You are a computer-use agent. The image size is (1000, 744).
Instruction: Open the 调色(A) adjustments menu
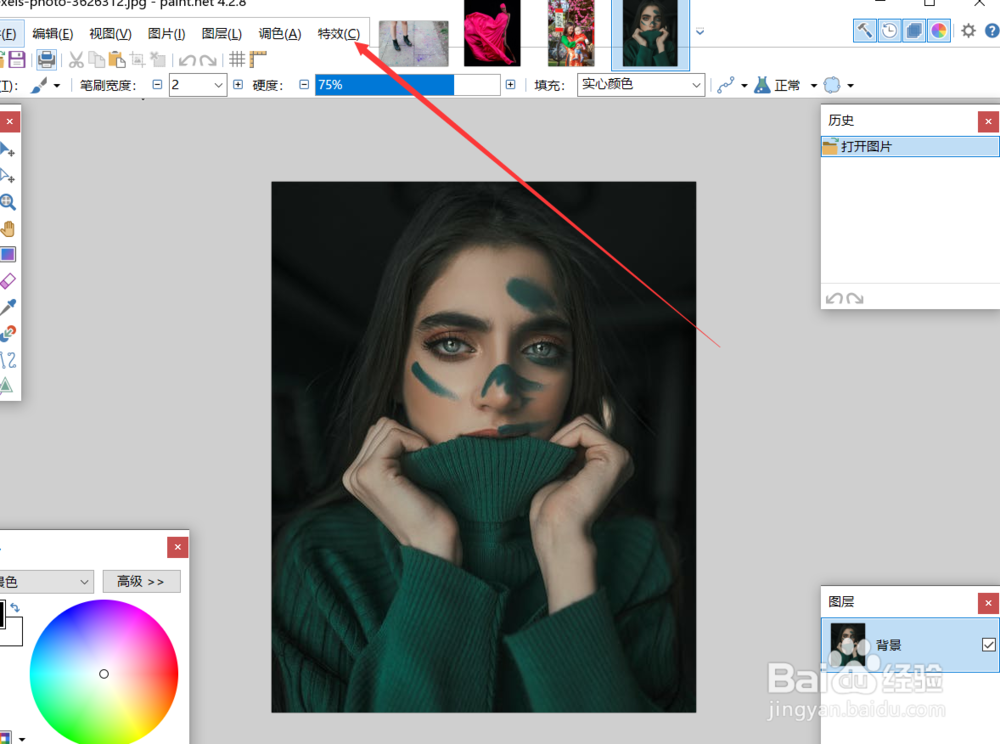(x=280, y=34)
